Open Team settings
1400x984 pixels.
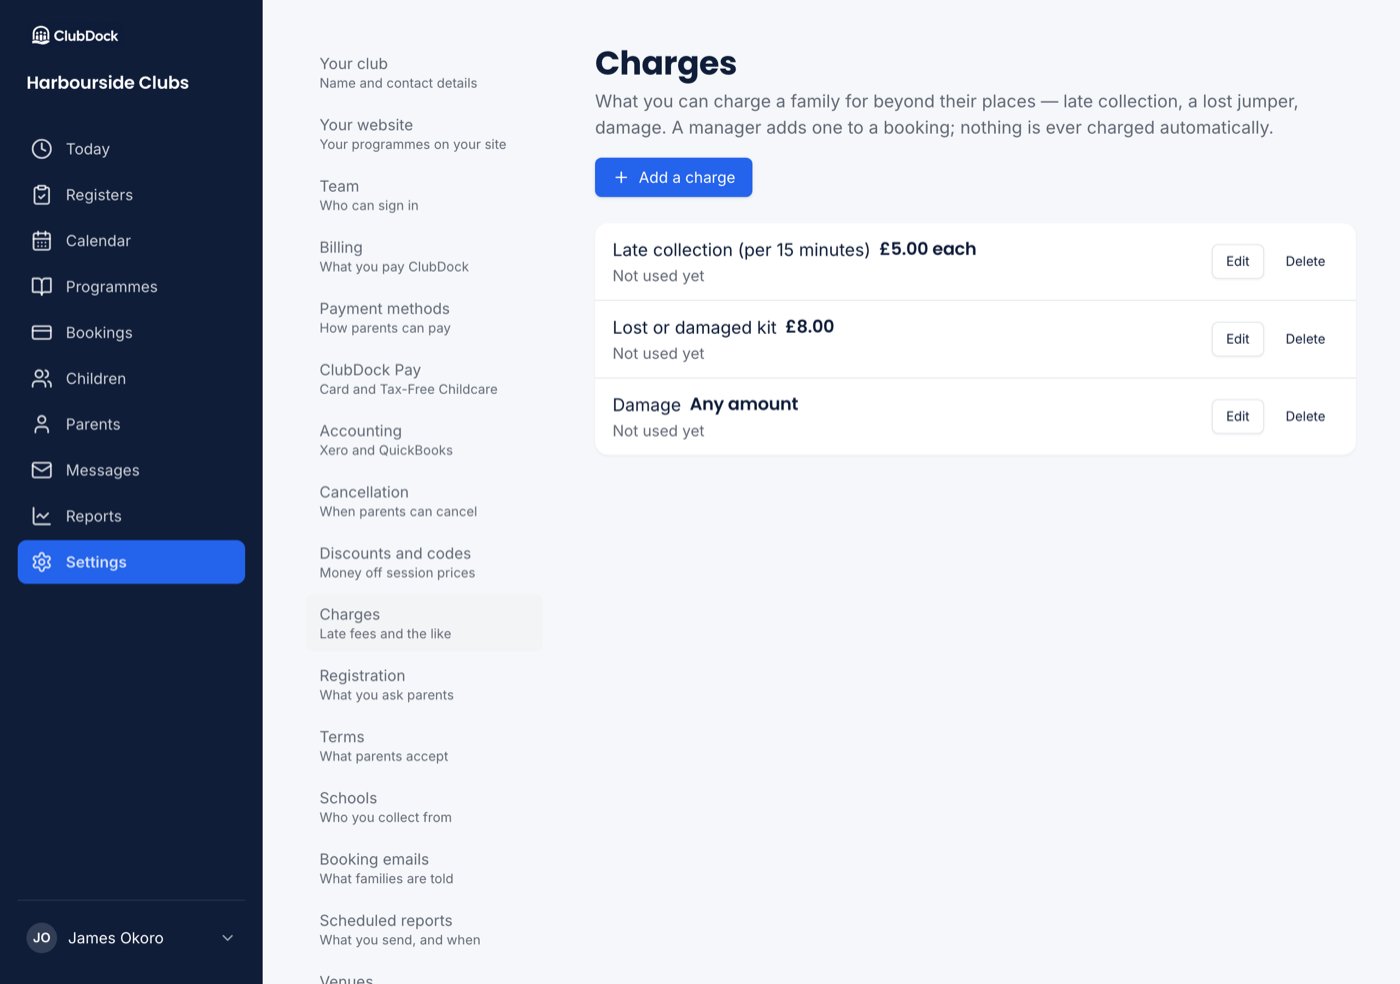coord(424,195)
